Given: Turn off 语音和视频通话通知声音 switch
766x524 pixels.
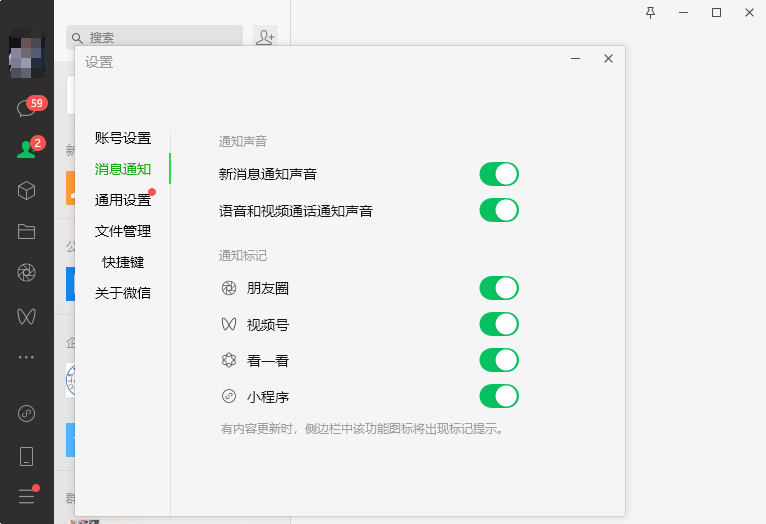Looking at the screenshot, I should pyautogui.click(x=499, y=211).
